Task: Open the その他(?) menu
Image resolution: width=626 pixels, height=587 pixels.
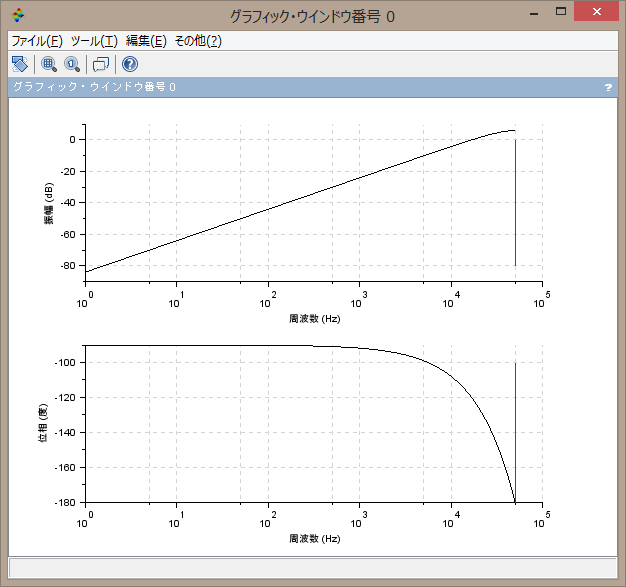Action: coord(198,41)
